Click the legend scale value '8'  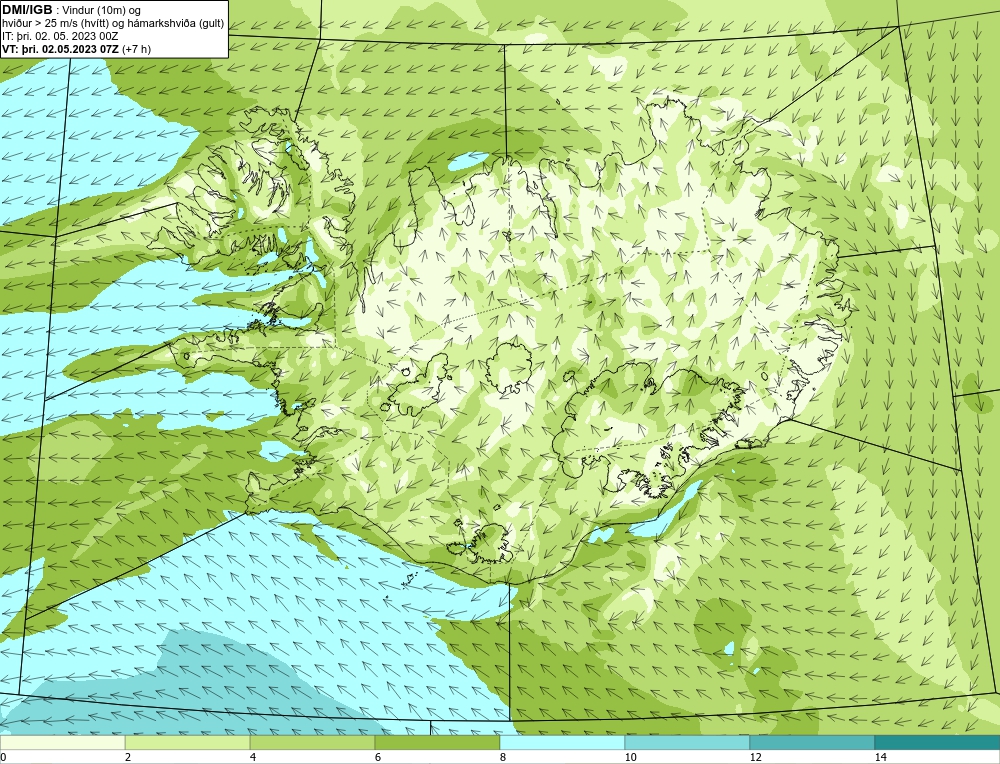pos(503,757)
